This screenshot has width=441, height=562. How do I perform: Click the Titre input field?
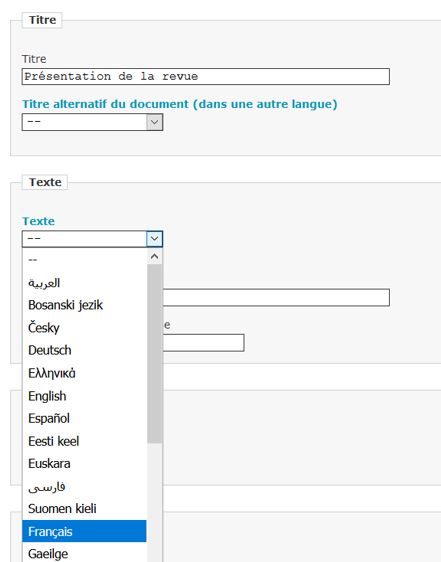[205, 76]
